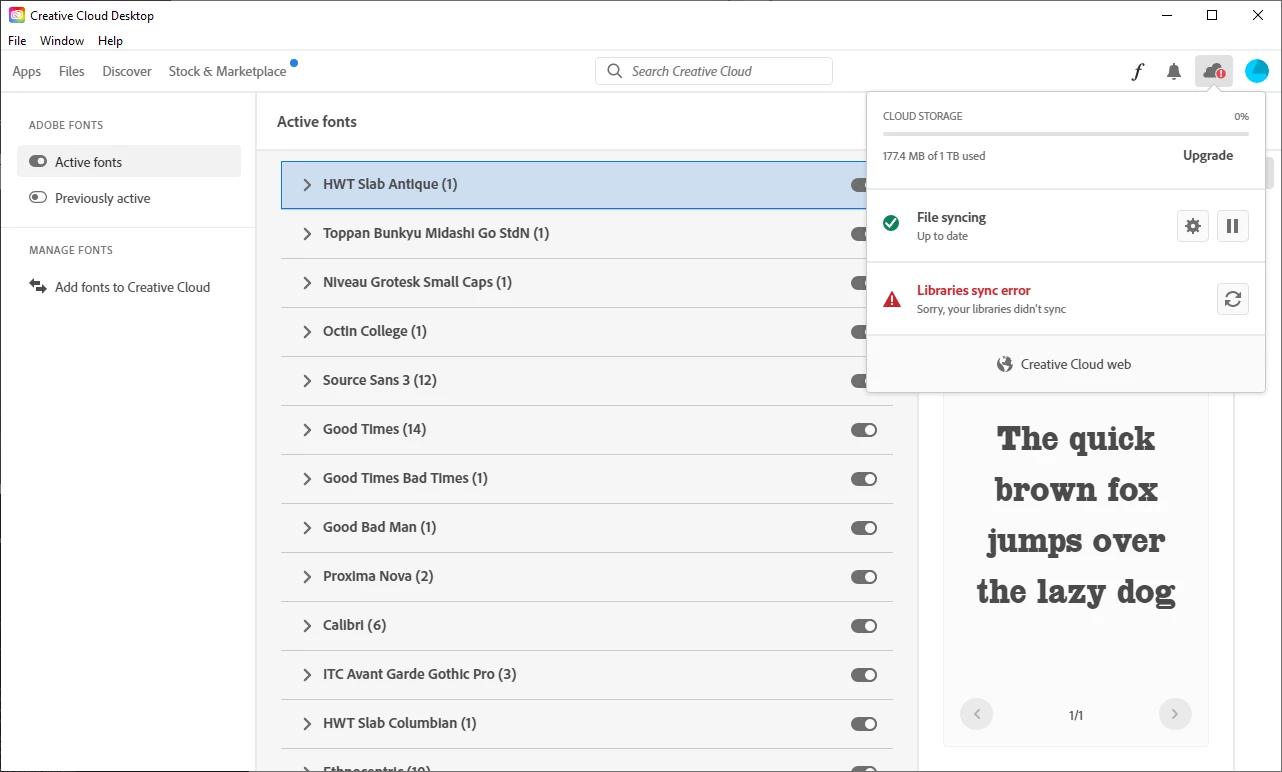Toggle off Good Times Bad Times font
This screenshot has height=772, width=1282.
point(864,479)
